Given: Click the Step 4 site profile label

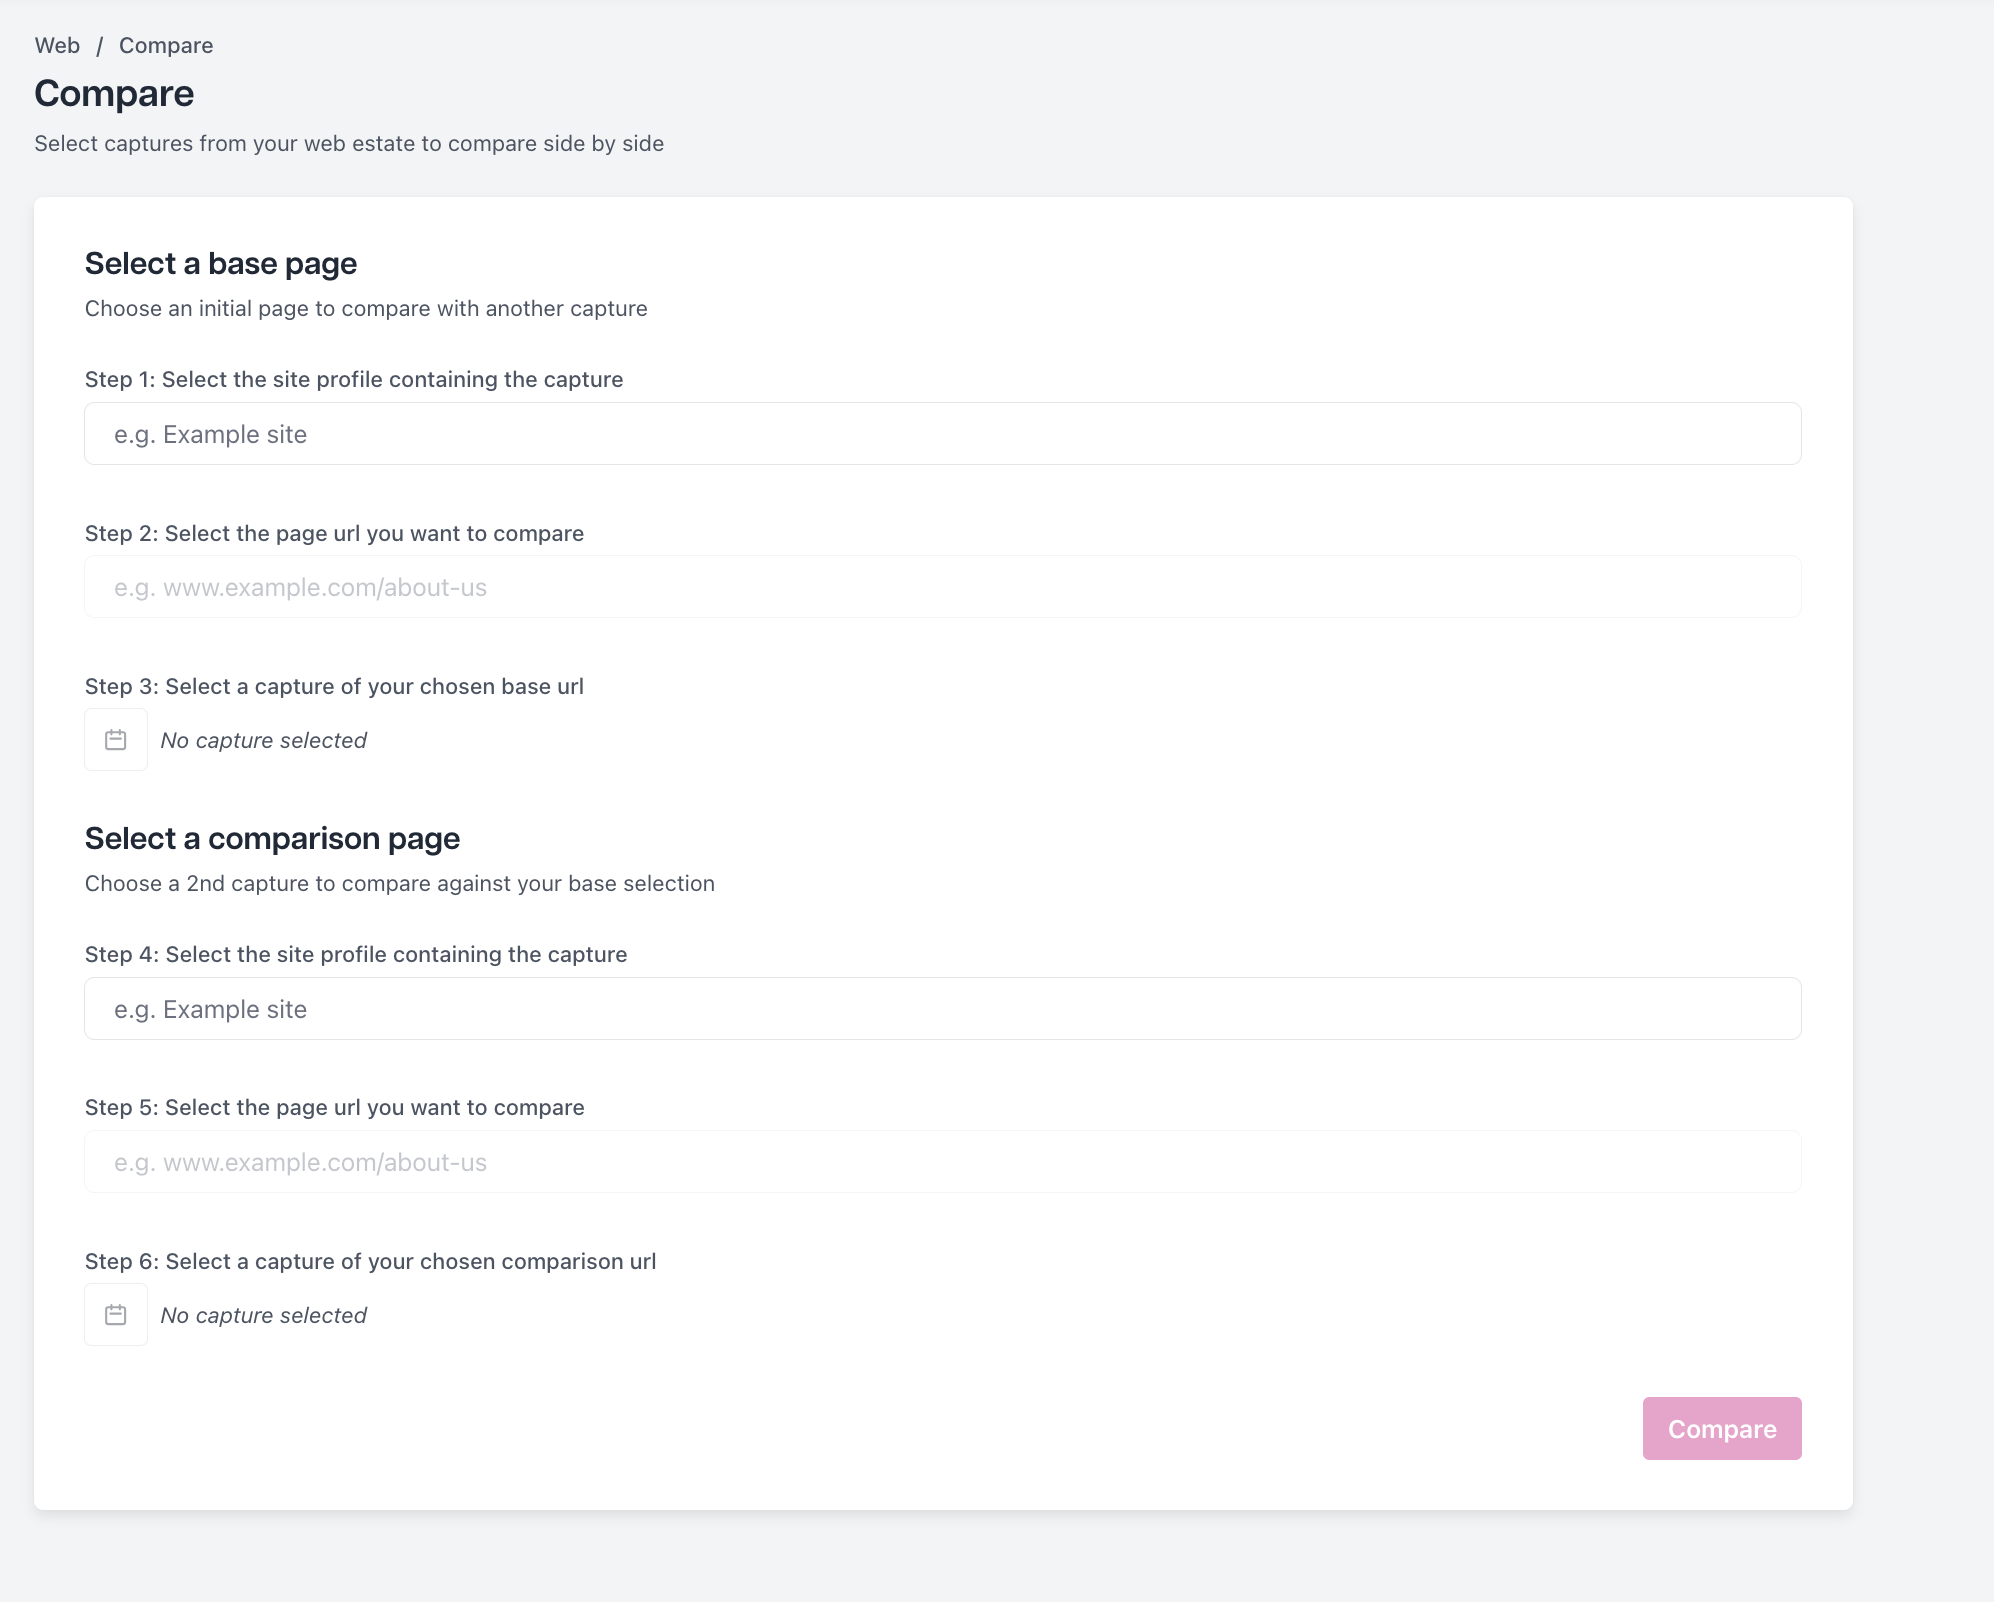Looking at the screenshot, I should (356, 954).
